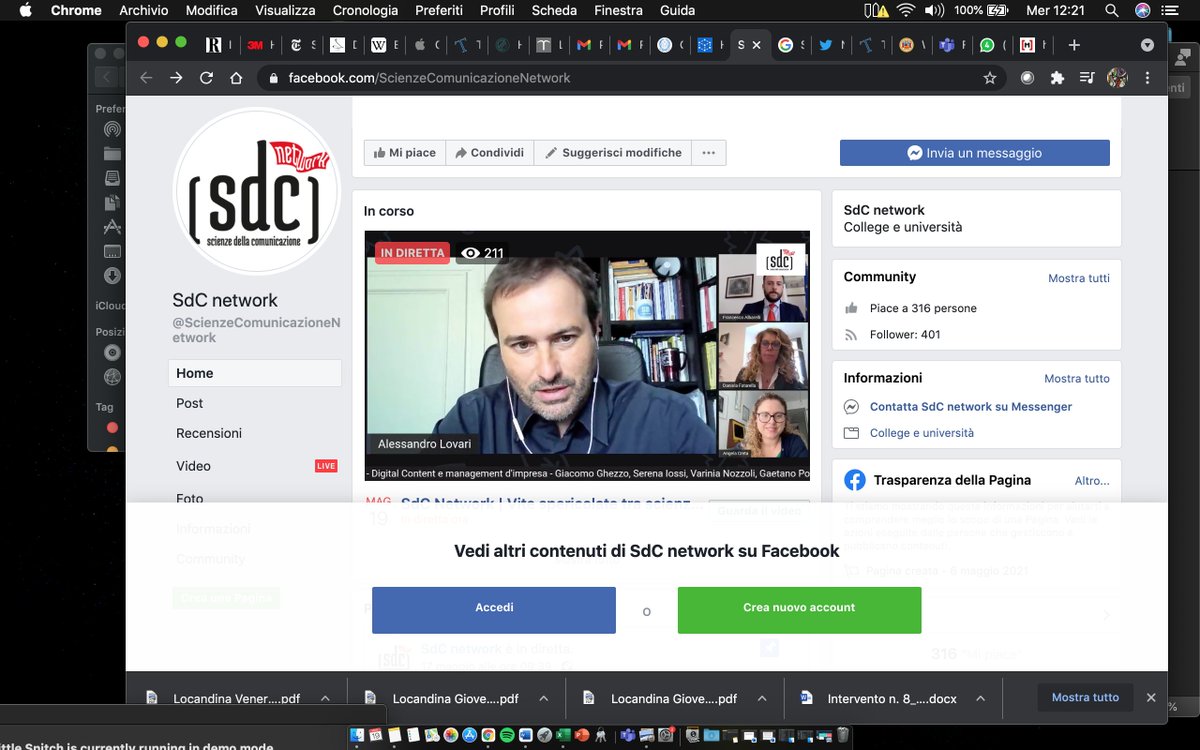Click Mostra tutto downloads button
The width and height of the screenshot is (1200, 750).
1085,698
